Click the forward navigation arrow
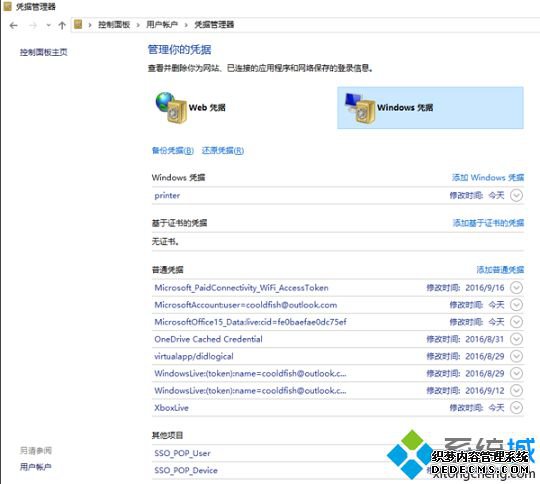The width and height of the screenshot is (540, 484). pos(33,25)
